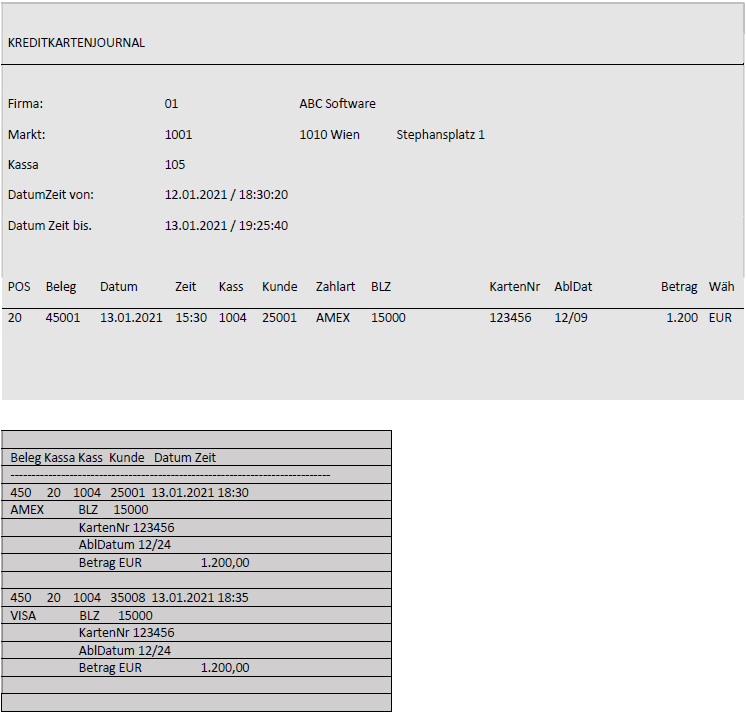Image resolution: width=746 pixels, height=713 pixels.
Task: Select the customer number 35008
Action: [x=127, y=597]
